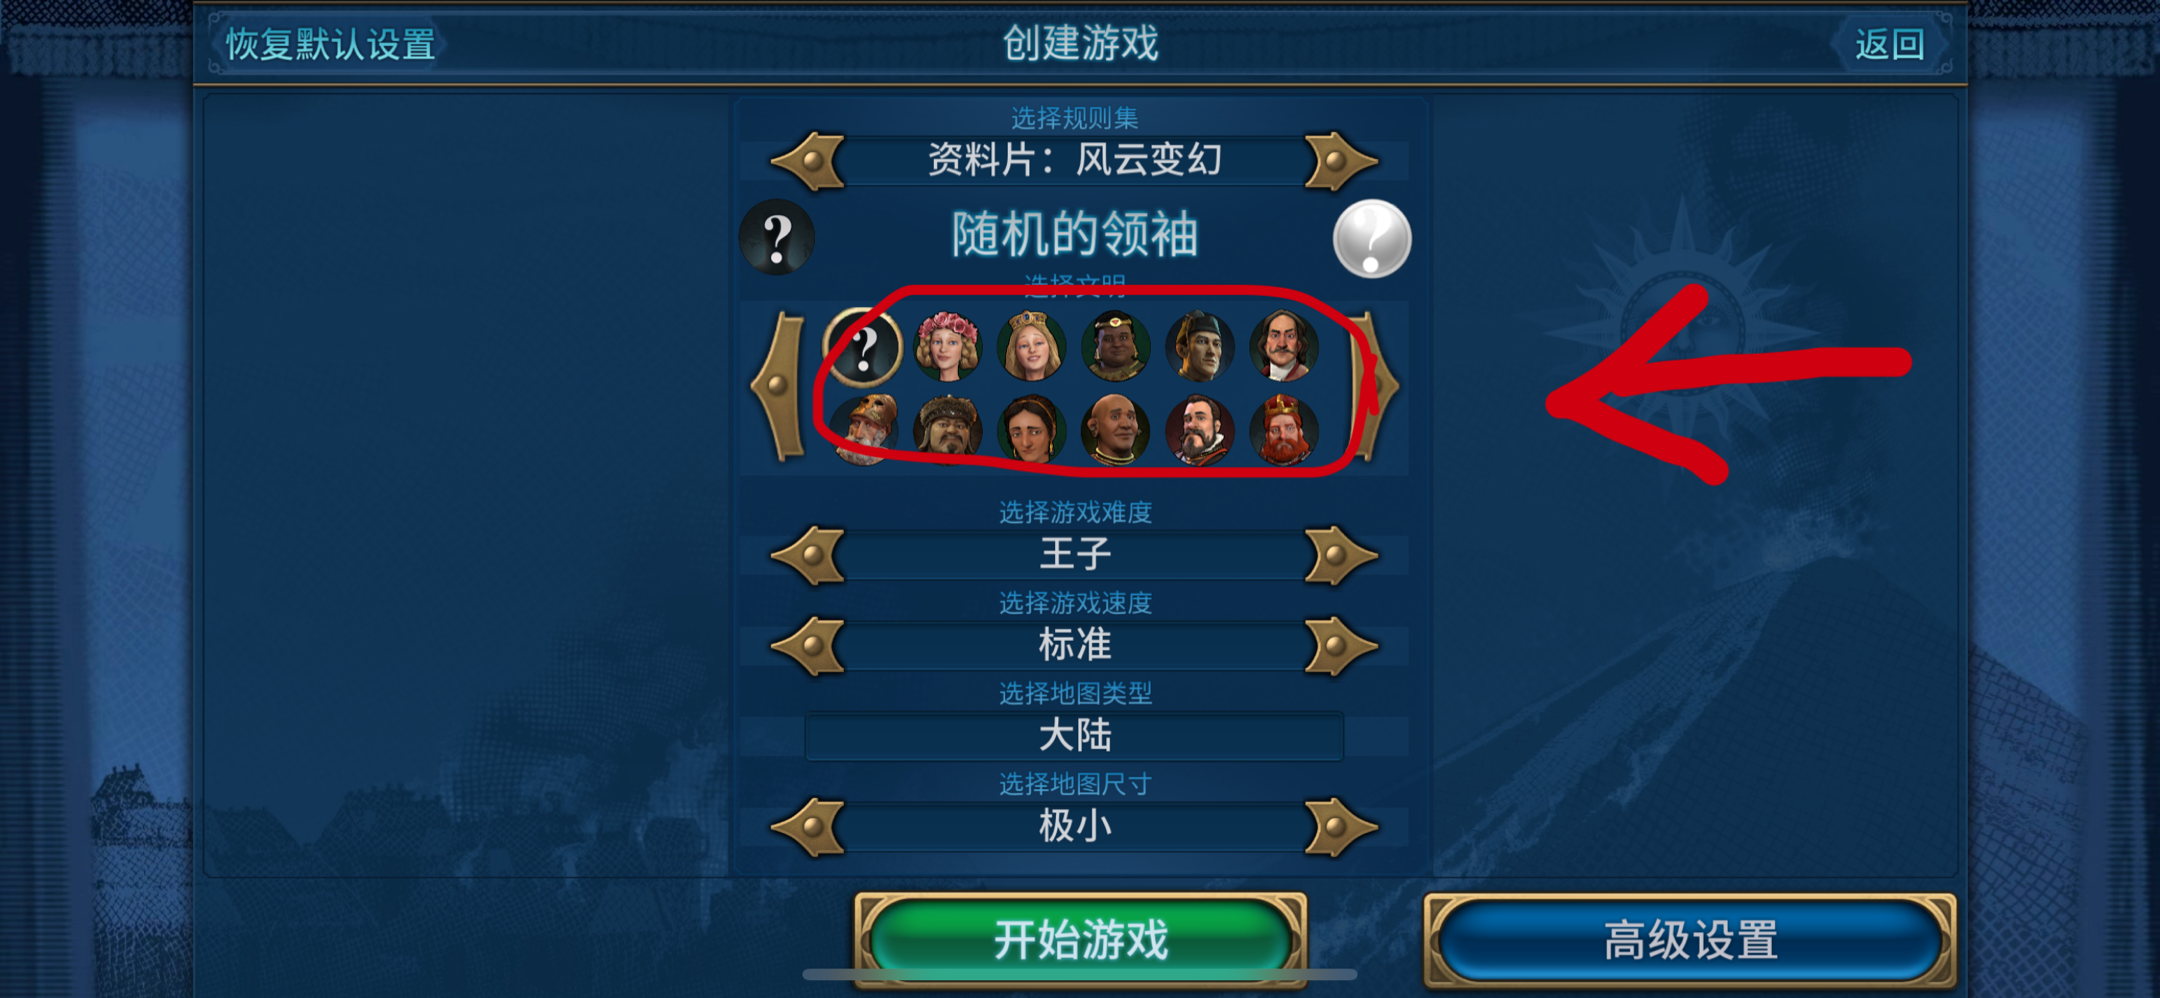This screenshot has width=2160, height=998.
Task: Open 高级设置 advanced setup
Action: (x=1690, y=940)
